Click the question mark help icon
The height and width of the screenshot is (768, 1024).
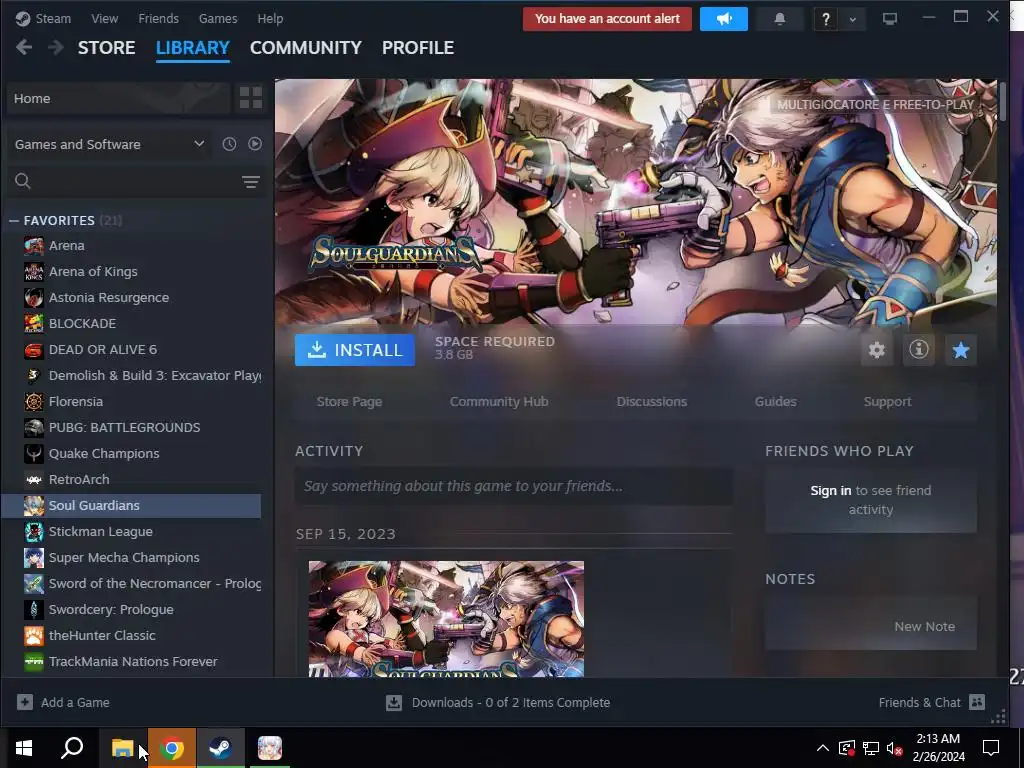point(825,20)
